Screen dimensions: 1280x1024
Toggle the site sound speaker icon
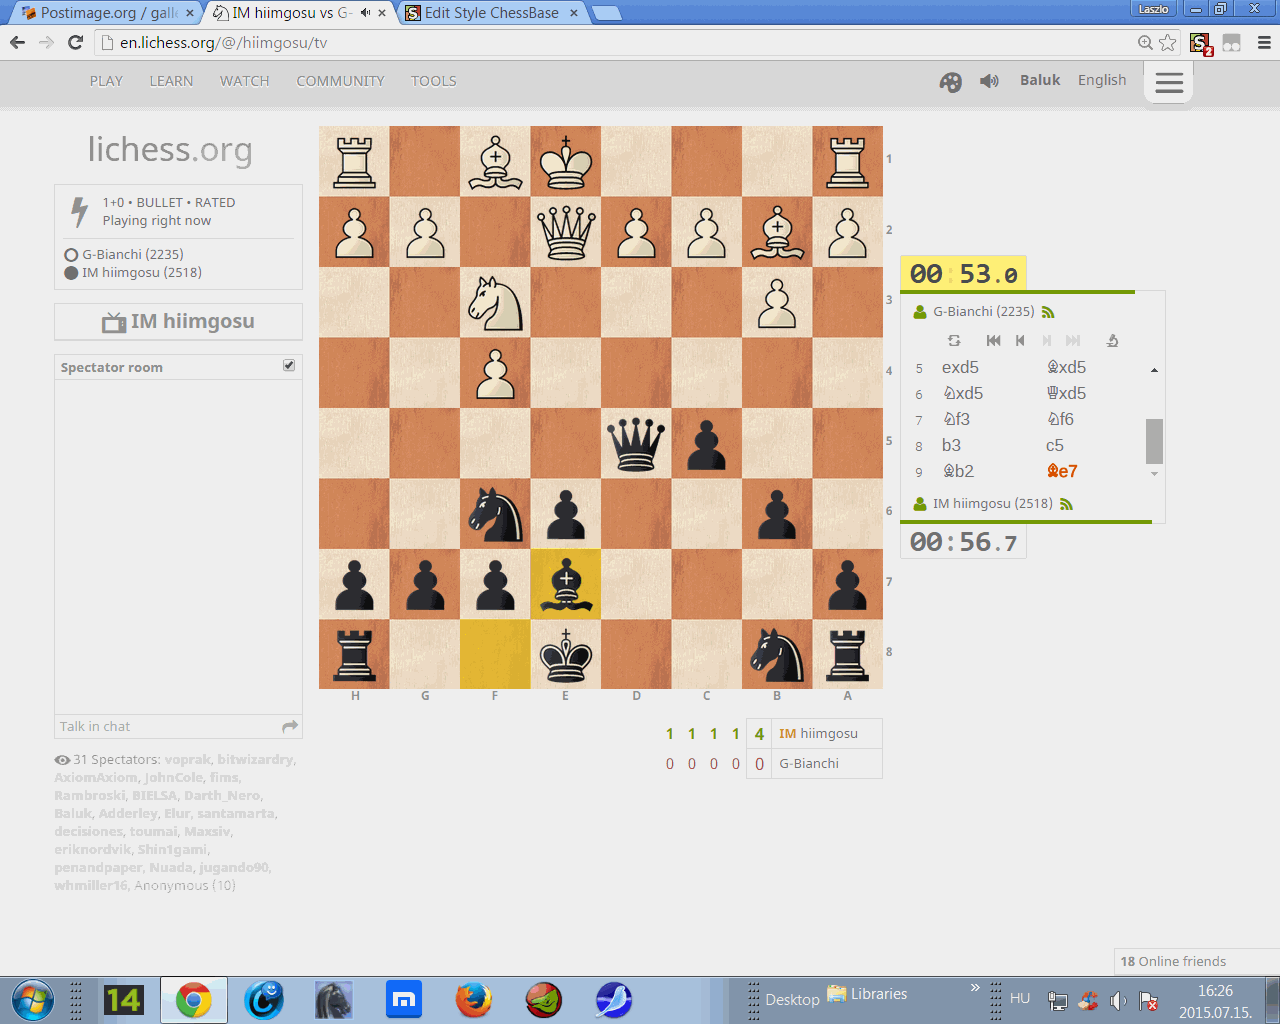989,81
